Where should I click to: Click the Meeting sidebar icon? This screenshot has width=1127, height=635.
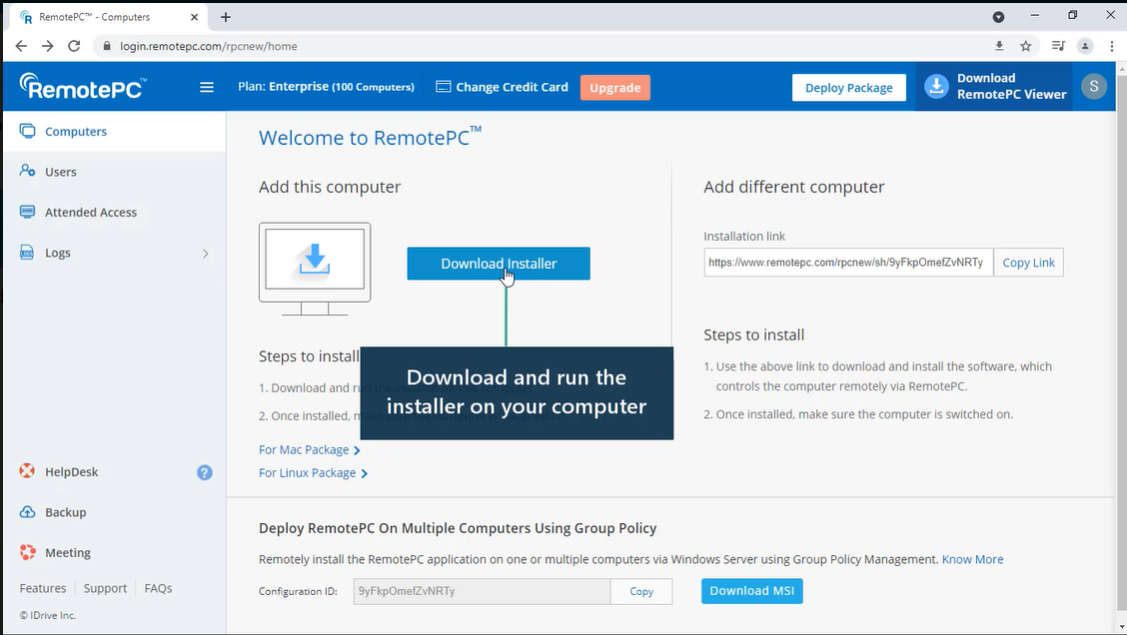click(x=27, y=552)
